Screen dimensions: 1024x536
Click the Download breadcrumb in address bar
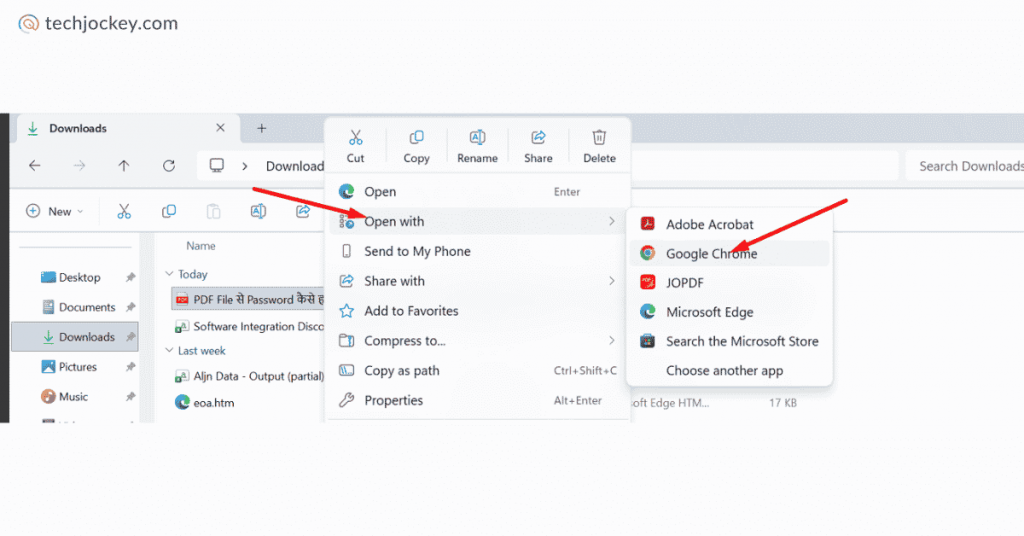[x=295, y=166]
